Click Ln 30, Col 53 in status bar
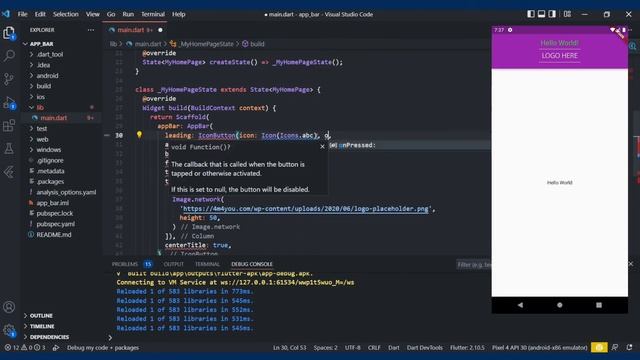Screen dimensions: 640x360 pos(289,348)
